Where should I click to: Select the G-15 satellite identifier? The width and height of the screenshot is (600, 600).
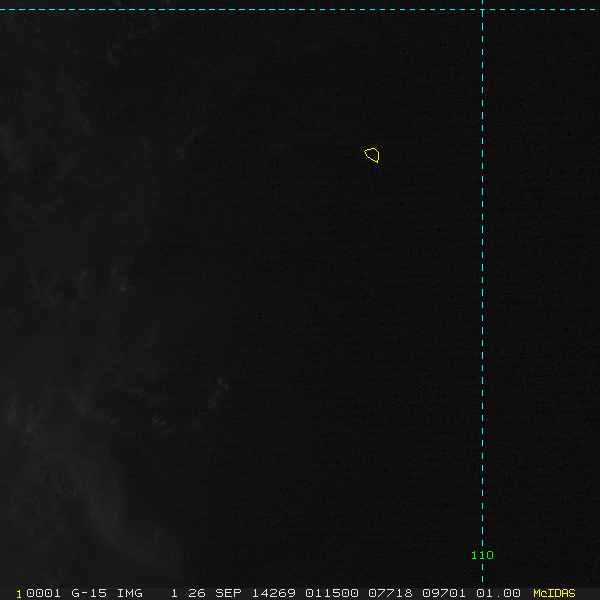click(x=89, y=593)
